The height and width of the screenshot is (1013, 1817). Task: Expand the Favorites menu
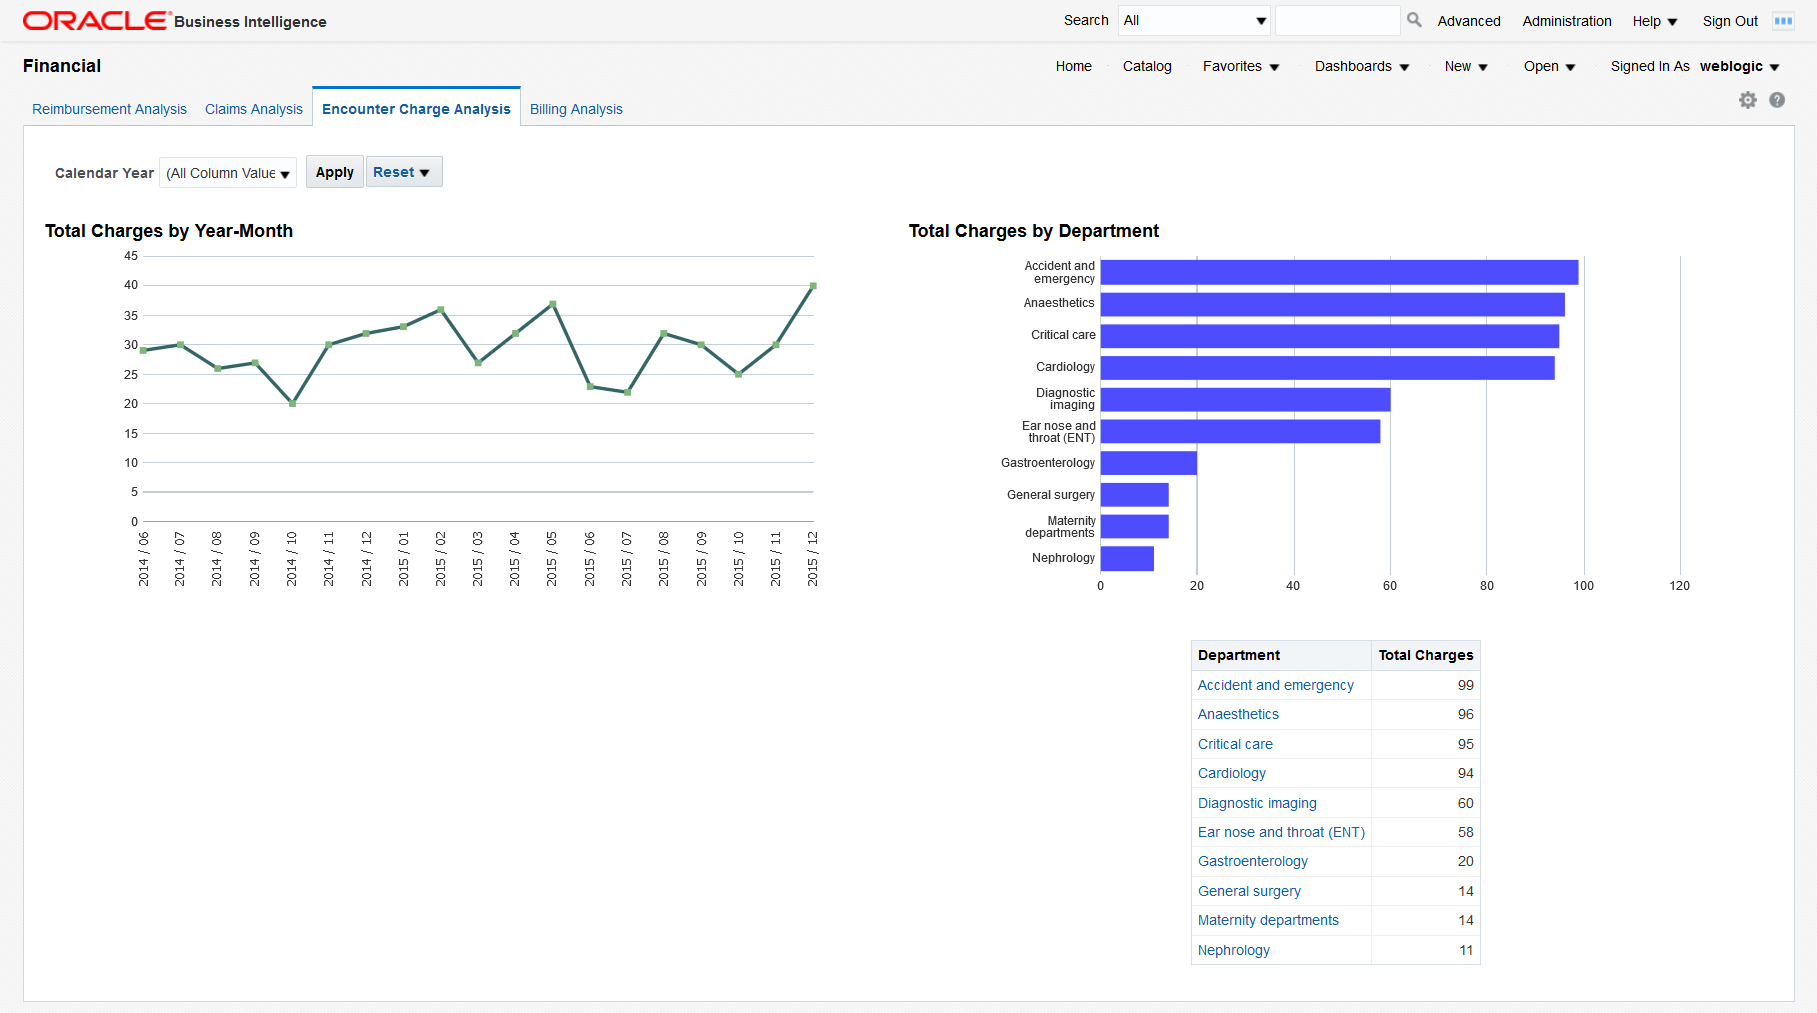pyautogui.click(x=1241, y=66)
